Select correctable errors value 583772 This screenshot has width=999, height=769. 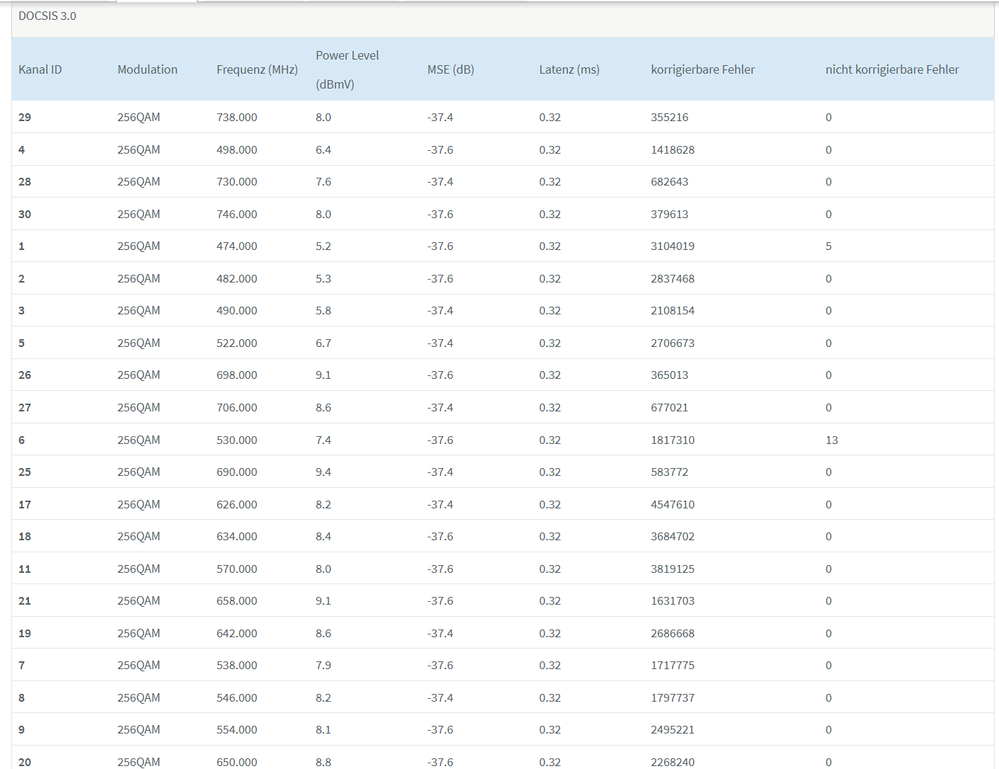(670, 471)
